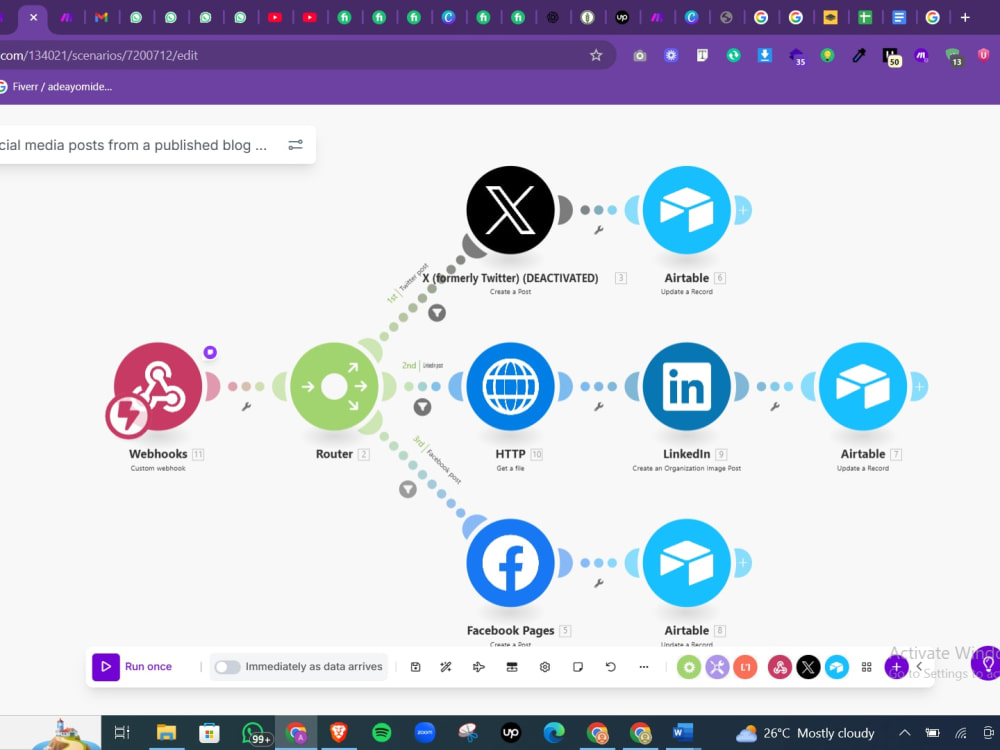
Task: Open the green Tools favorite
Action: [x=689, y=667]
